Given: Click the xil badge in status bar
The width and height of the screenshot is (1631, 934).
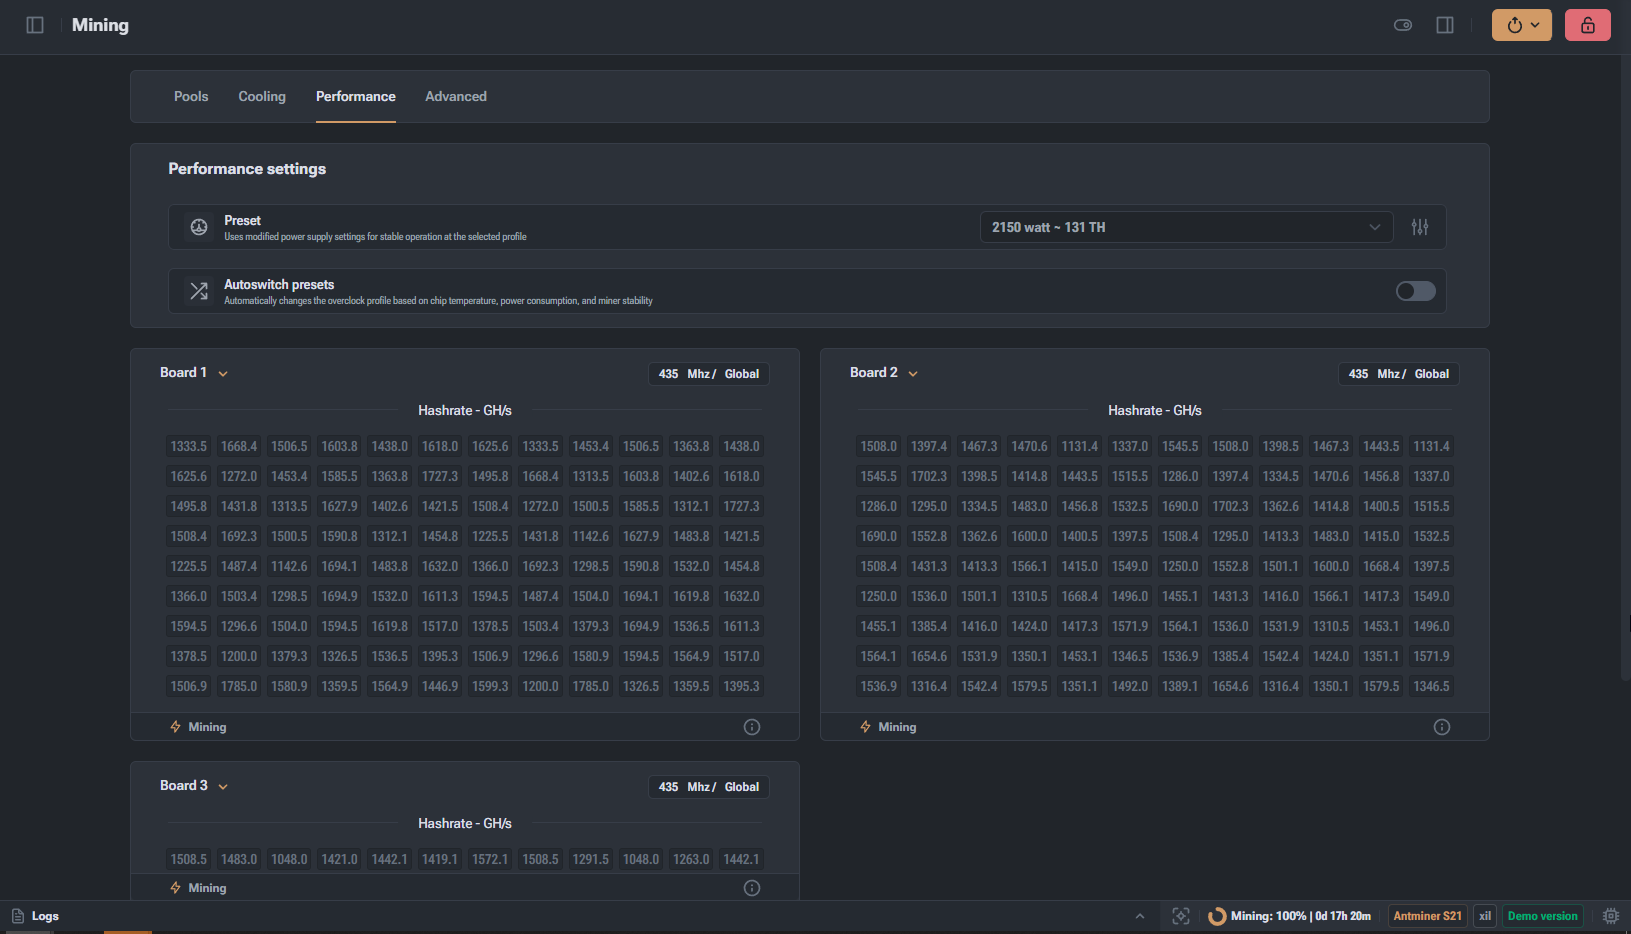Looking at the screenshot, I should 1485,916.
